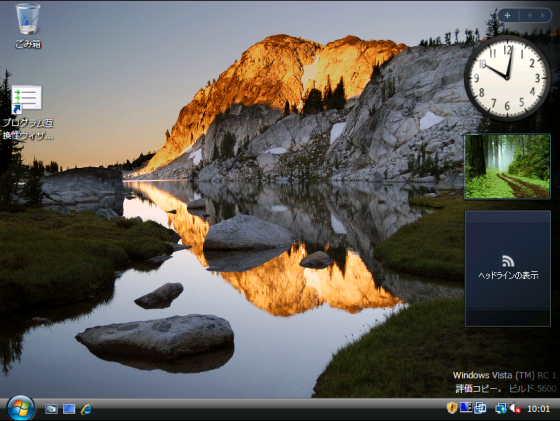The width and height of the screenshot is (560, 421).
Task: Open the Windows Start orb
Action: coord(21,409)
